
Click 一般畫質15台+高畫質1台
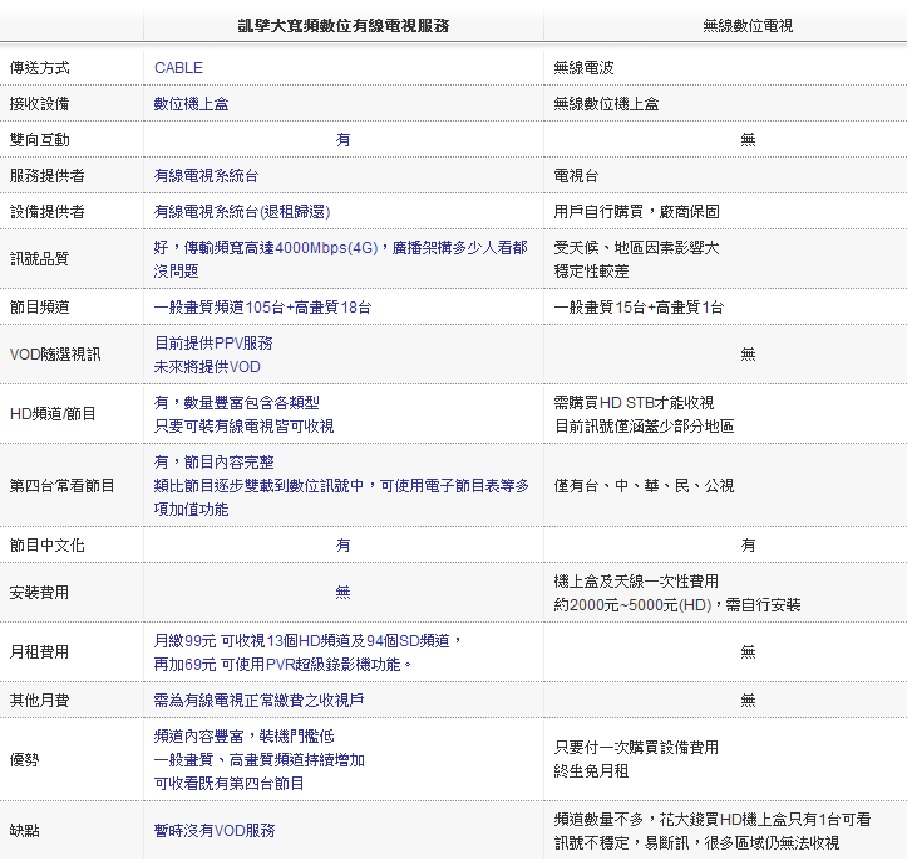[638, 307]
